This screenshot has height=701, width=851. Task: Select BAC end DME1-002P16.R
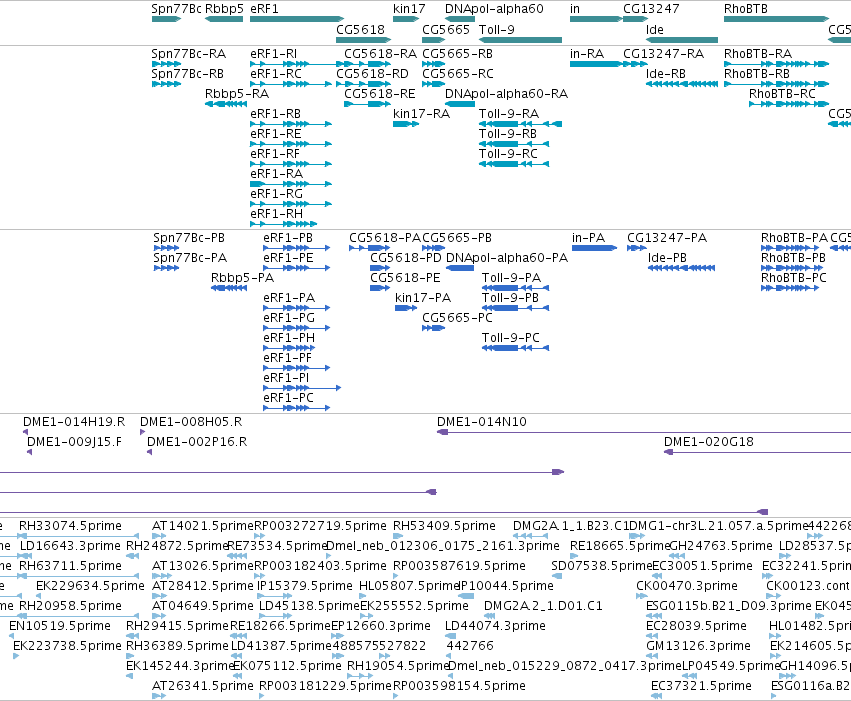150,453
